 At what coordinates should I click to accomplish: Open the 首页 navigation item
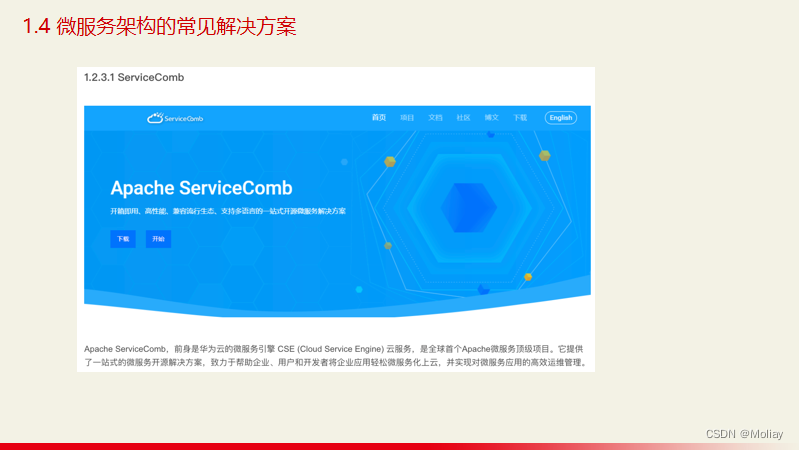379,118
